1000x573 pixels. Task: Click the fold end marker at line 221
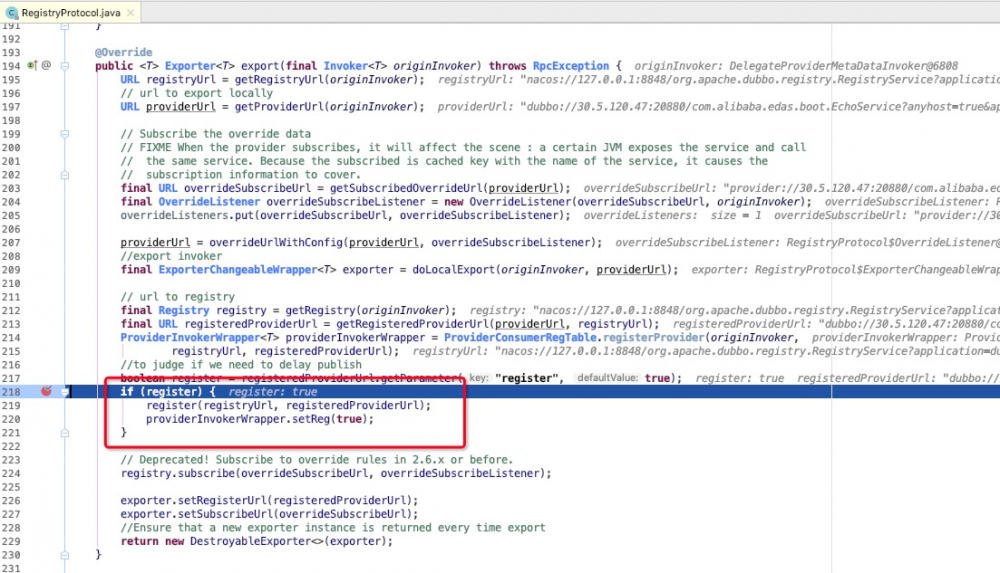pos(64,433)
